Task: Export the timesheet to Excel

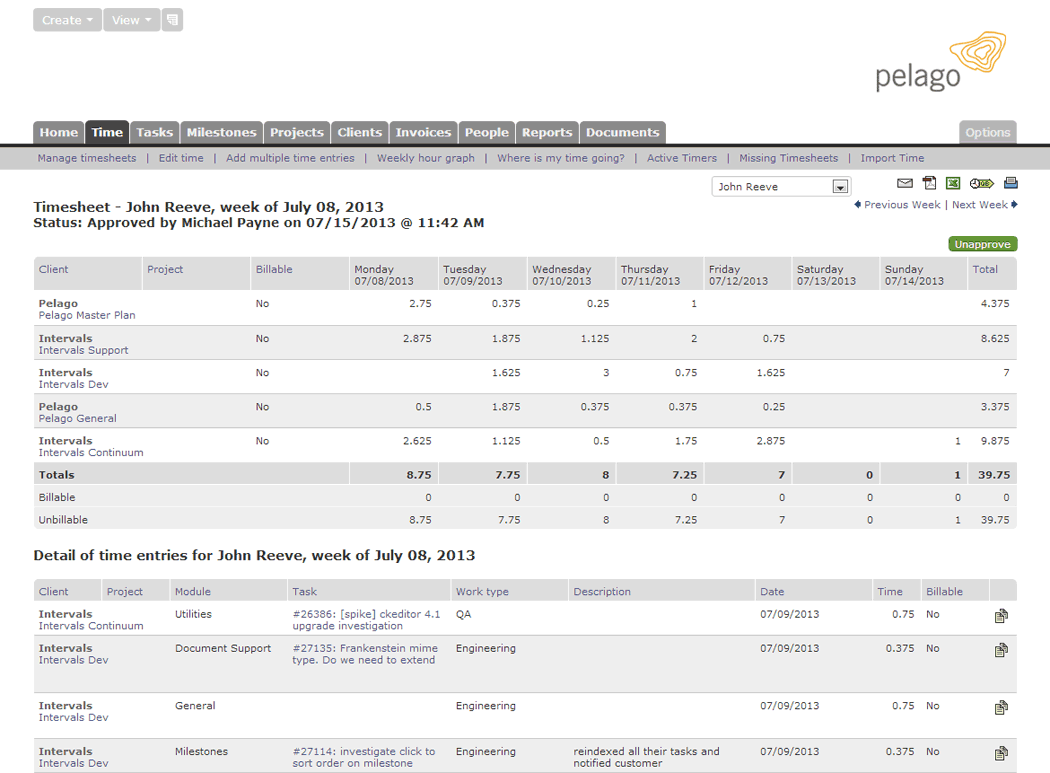Action: tap(953, 183)
